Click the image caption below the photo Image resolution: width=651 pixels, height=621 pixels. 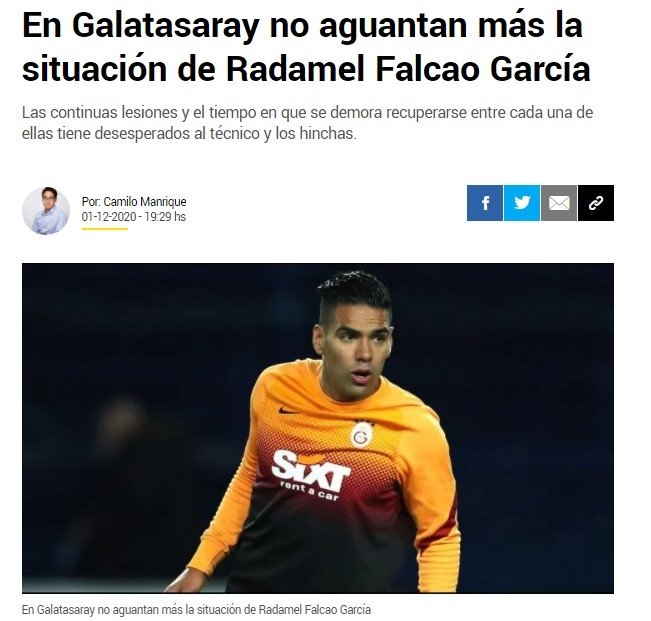tap(196, 609)
